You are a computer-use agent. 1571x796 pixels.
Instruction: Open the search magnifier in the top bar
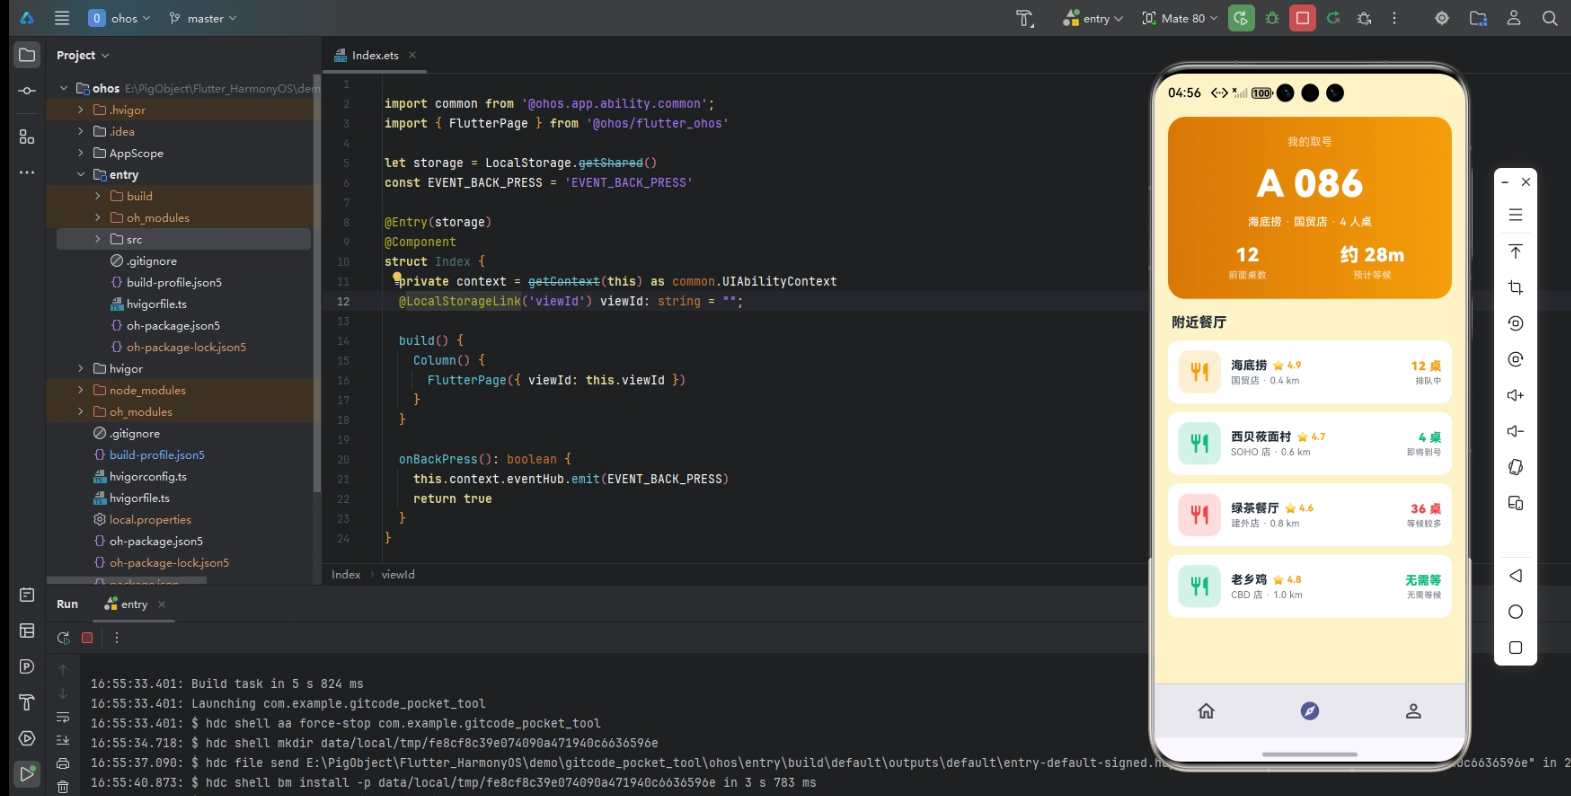pos(1549,18)
